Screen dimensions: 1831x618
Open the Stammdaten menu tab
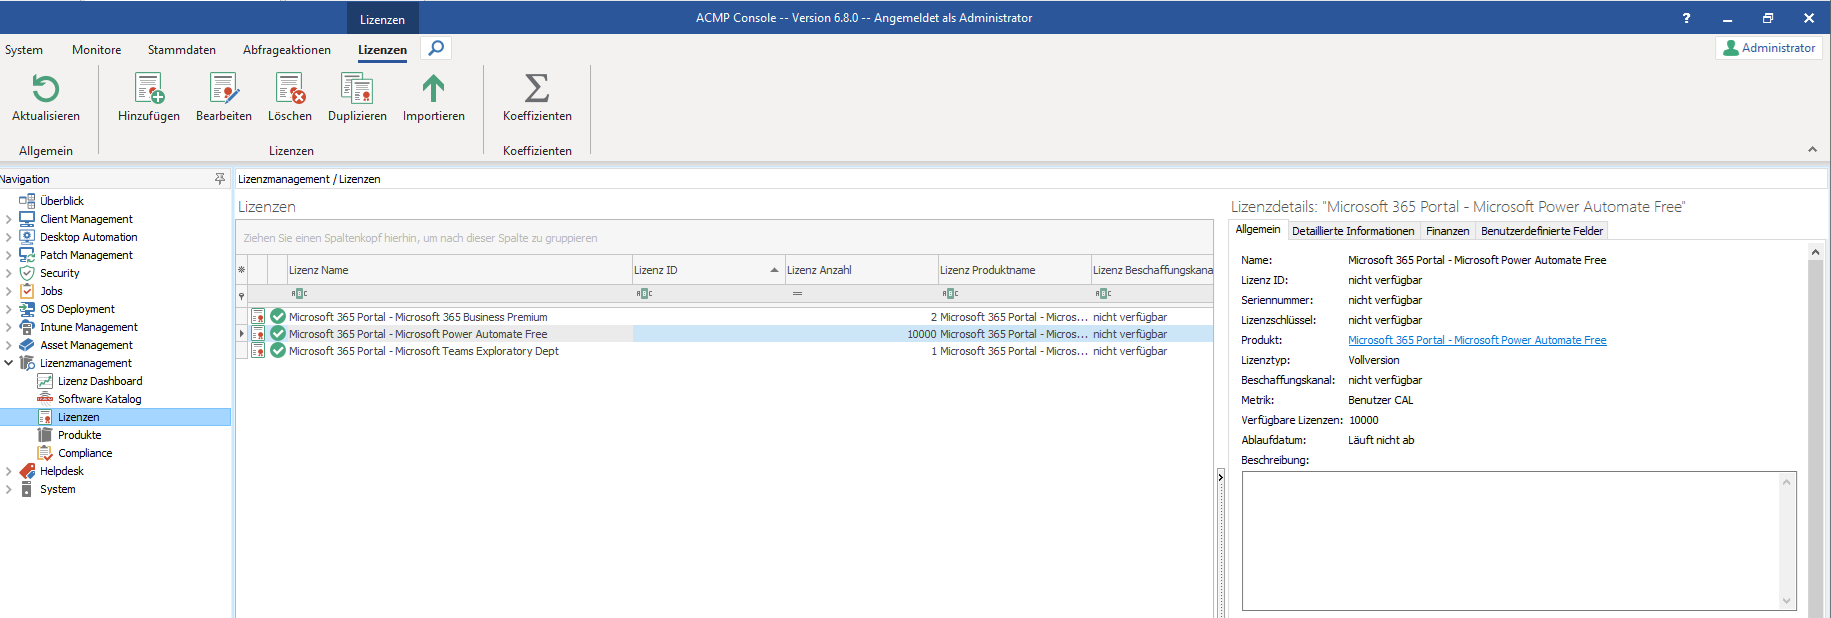coord(181,50)
